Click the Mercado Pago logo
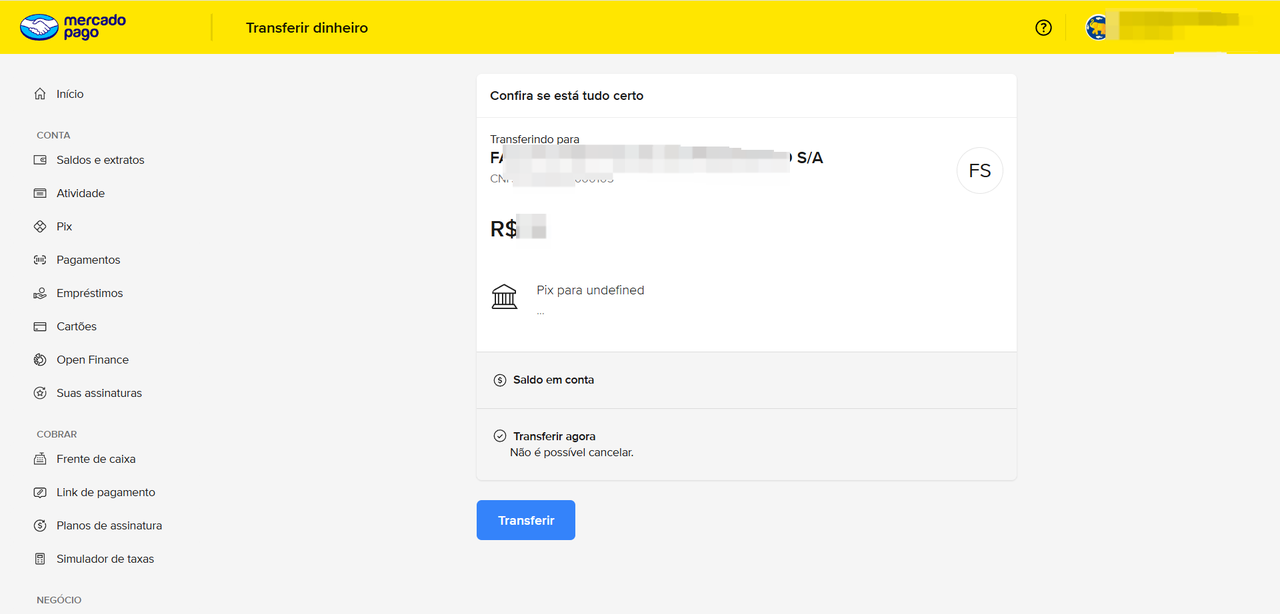 (73, 27)
